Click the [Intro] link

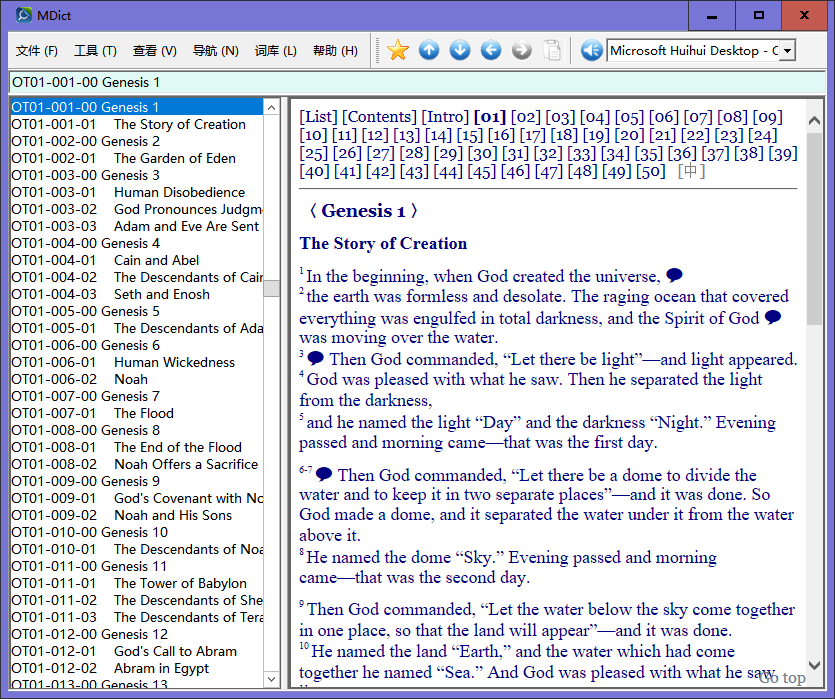[x=445, y=117]
